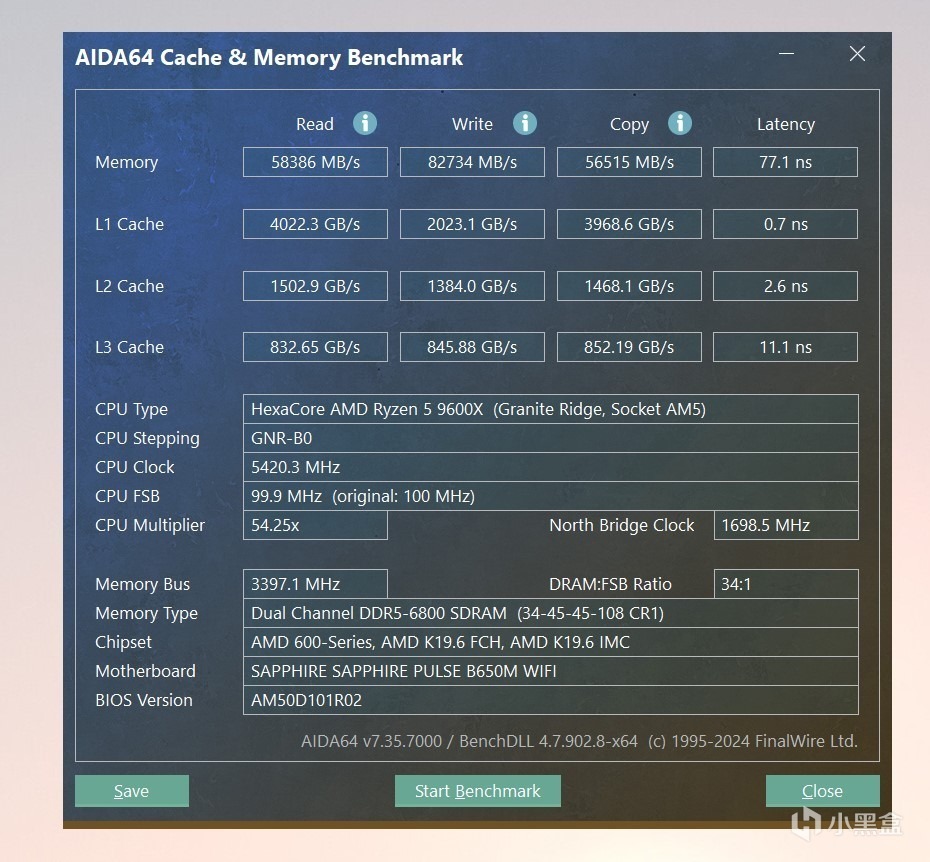Screen dimensions: 930x862
Task: Click the Read info icon
Action: [x=365, y=123]
